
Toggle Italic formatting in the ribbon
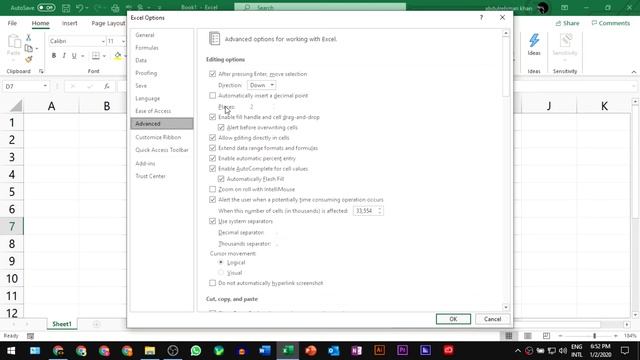coord(64,56)
